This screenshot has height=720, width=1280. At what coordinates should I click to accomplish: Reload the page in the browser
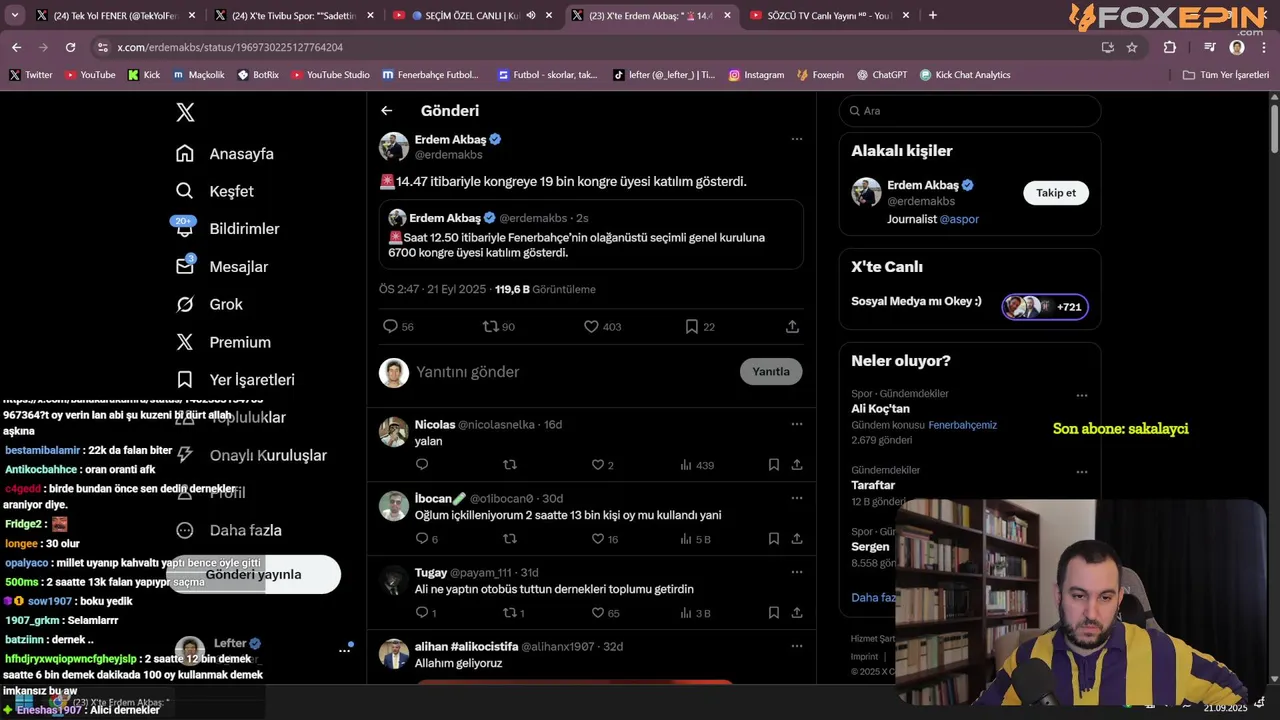coord(70,47)
